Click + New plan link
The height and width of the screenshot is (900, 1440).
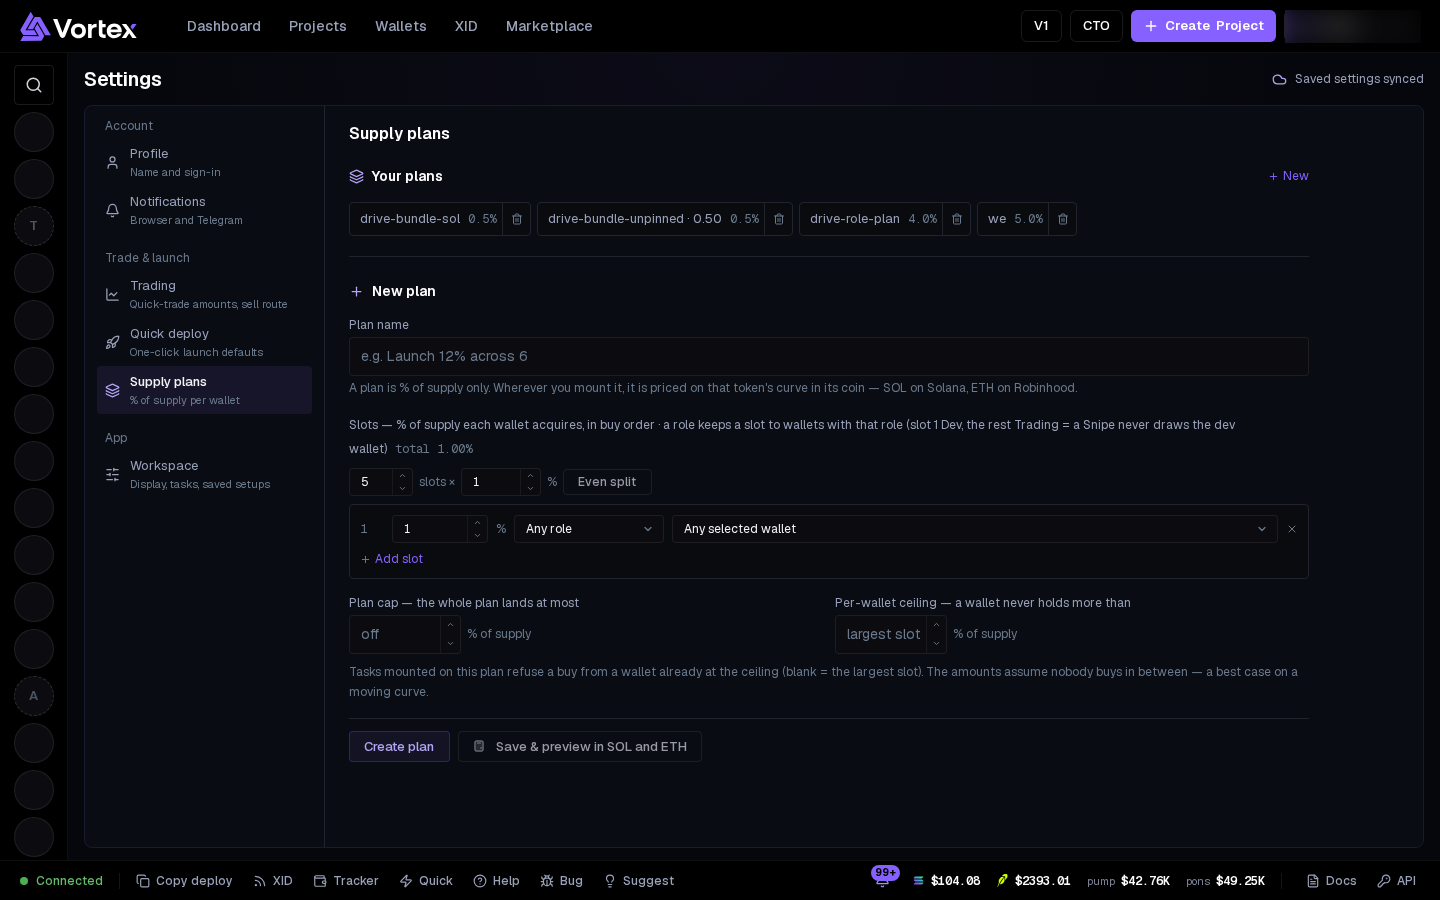click(x=1288, y=176)
